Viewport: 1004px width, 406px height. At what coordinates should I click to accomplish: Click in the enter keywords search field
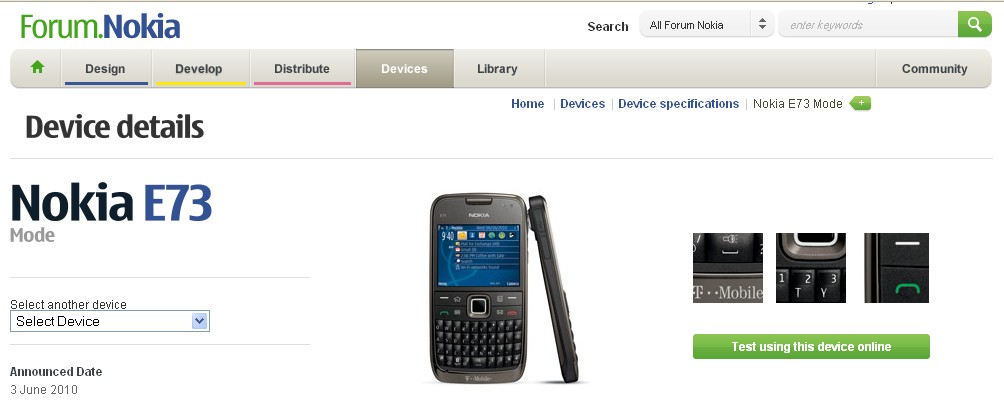pos(868,25)
